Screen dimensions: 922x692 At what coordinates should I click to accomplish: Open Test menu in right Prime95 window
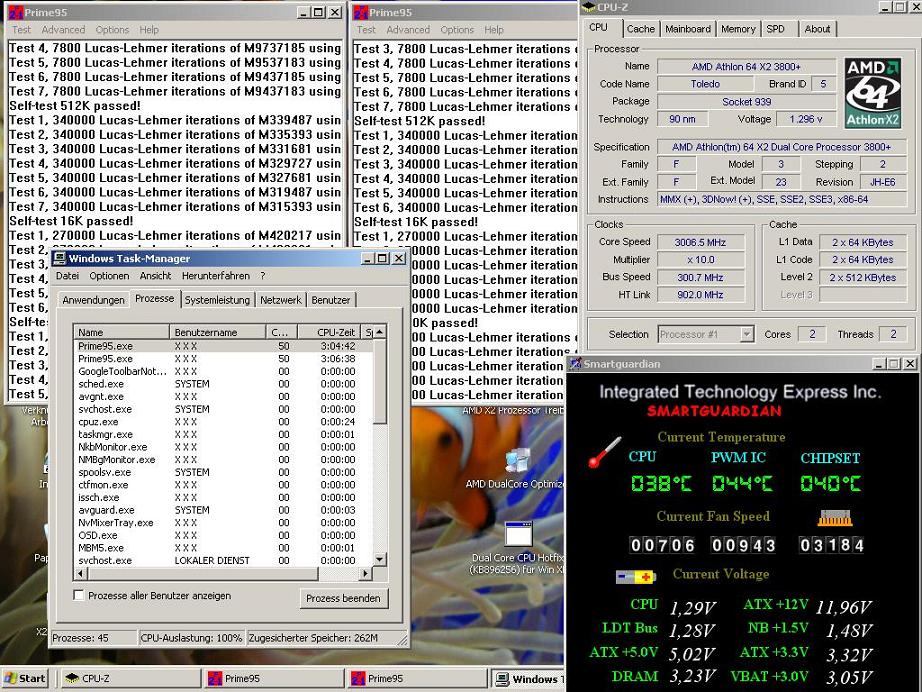coord(366,29)
